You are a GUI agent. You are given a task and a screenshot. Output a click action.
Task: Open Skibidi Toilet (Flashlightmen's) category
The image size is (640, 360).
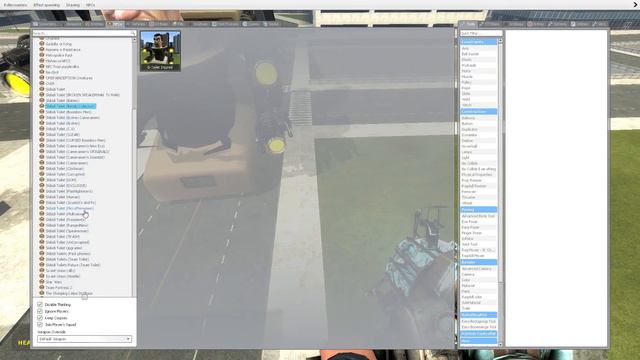pyautogui.click(x=69, y=191)
